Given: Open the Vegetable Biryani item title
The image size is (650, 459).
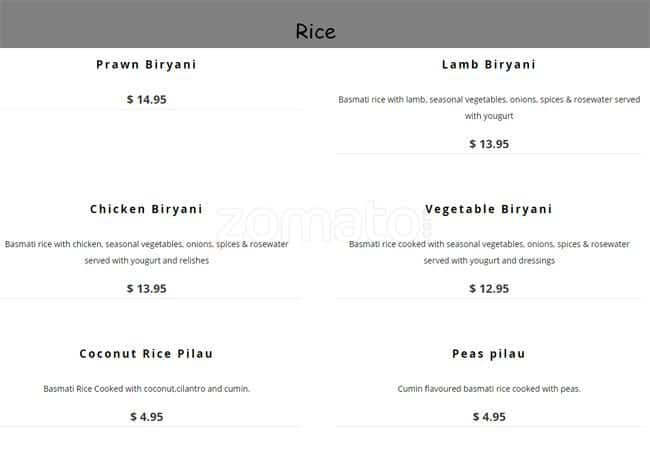Looking at the screenshot, I should [x=489, y=209].
